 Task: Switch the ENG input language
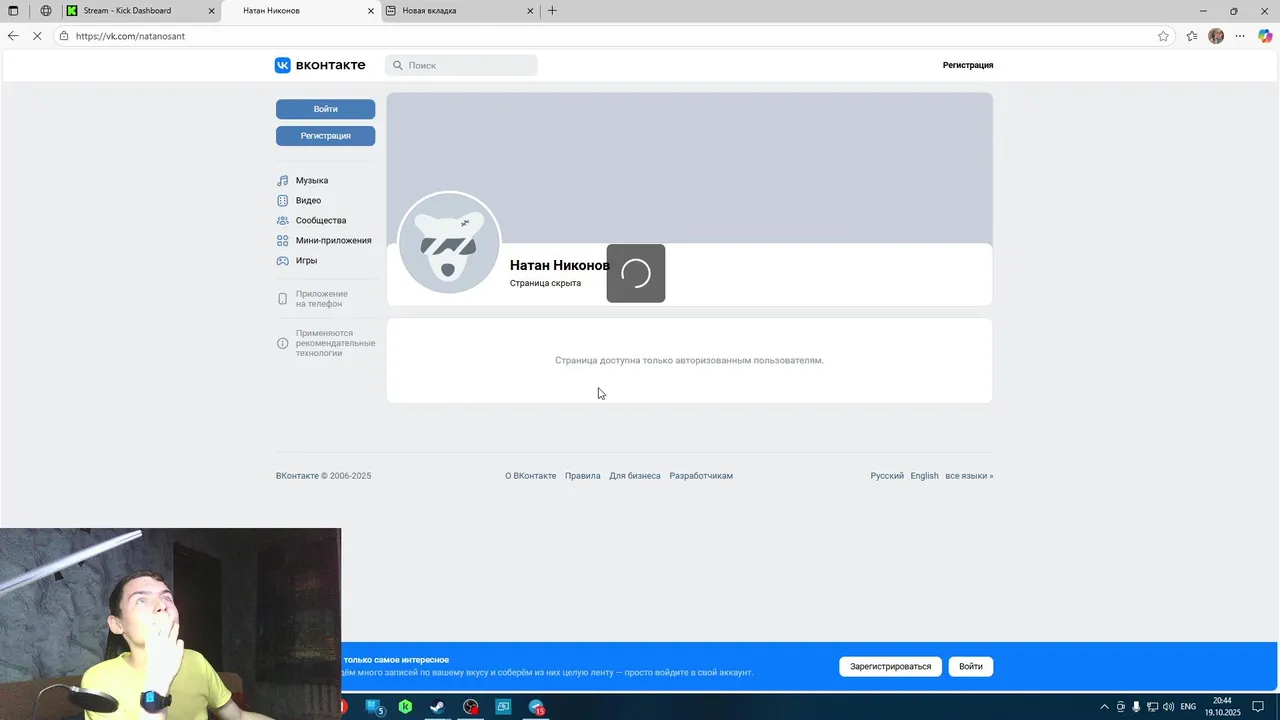coord(1188,707)
